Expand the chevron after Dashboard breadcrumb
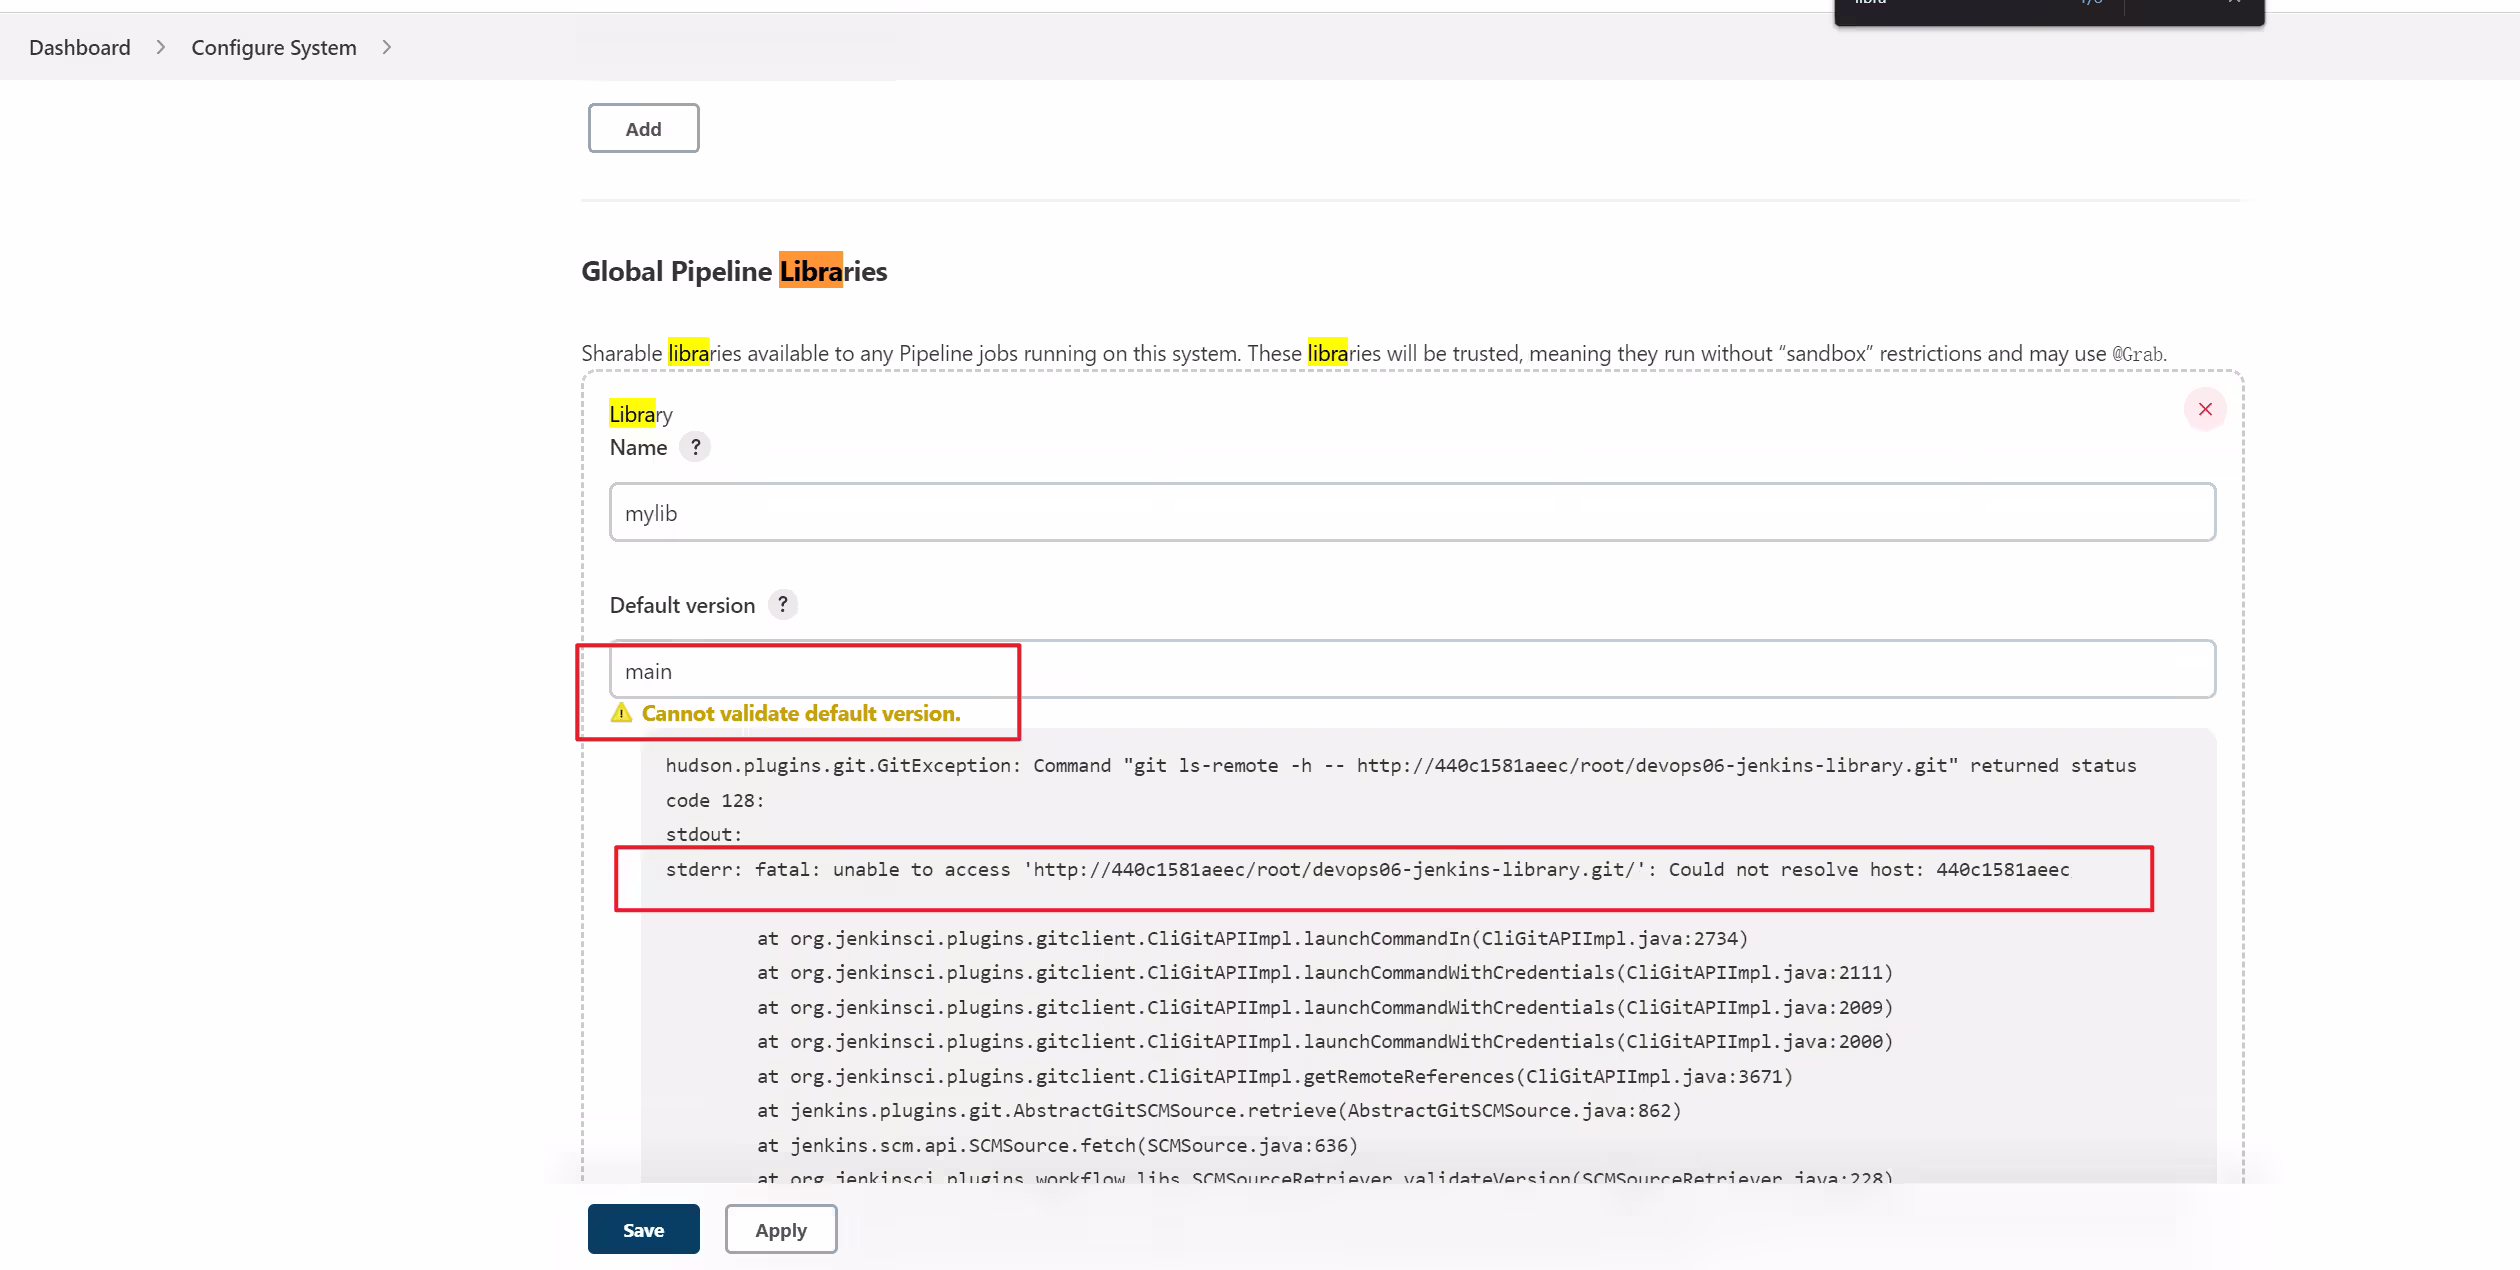Image resolution: width=2520 pixels, height=1270 pixels. click(x=160, y=48)
